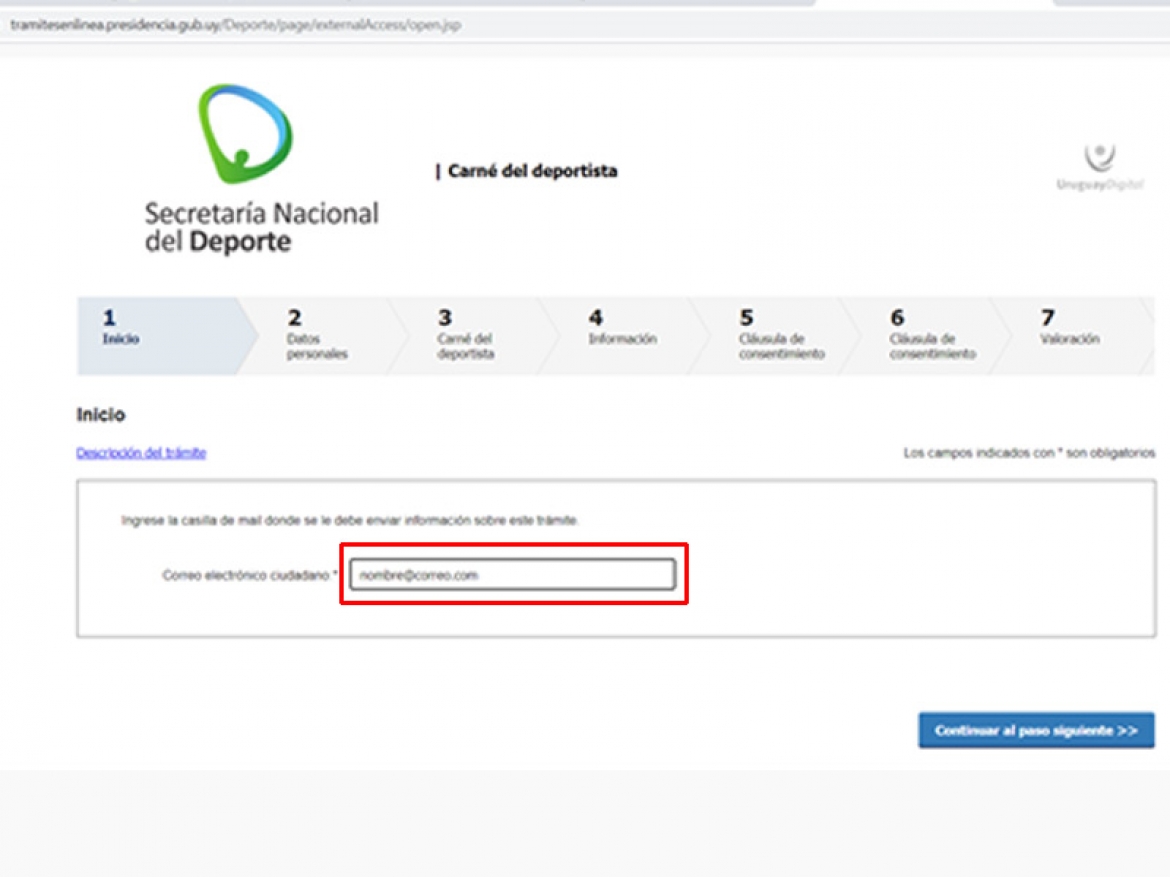The height and width of the screenshot is (877, 1170).
Task: Click the 'Ingrese la casilla de mail' instruction
Action: [350, 520]
